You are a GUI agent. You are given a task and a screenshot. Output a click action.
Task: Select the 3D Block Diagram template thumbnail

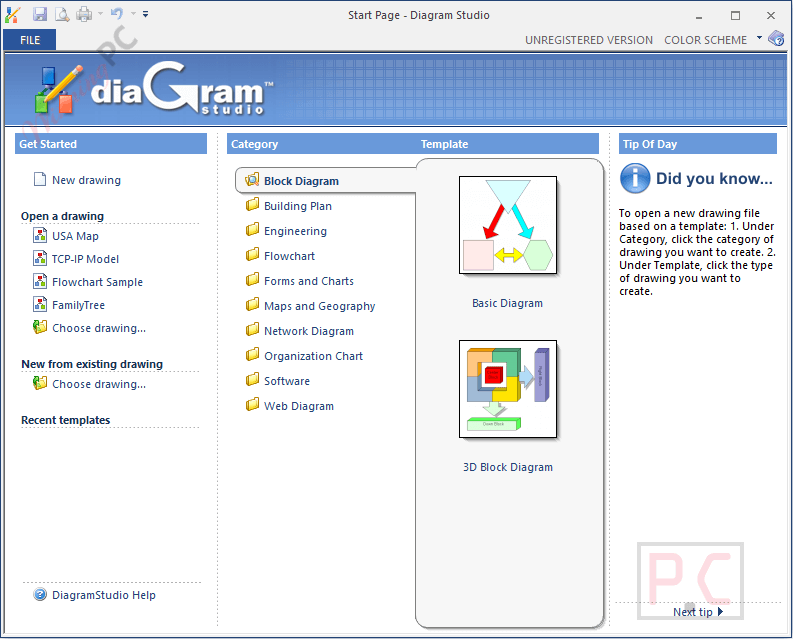click(x=508, y=389)
